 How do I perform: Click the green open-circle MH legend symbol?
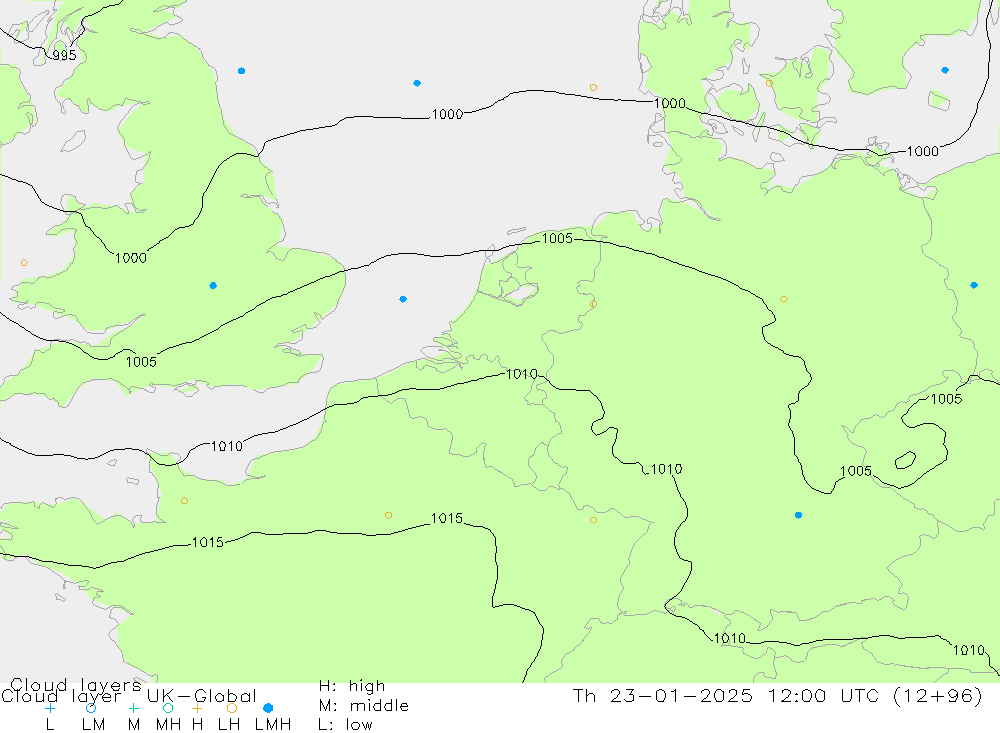point(168,708)
